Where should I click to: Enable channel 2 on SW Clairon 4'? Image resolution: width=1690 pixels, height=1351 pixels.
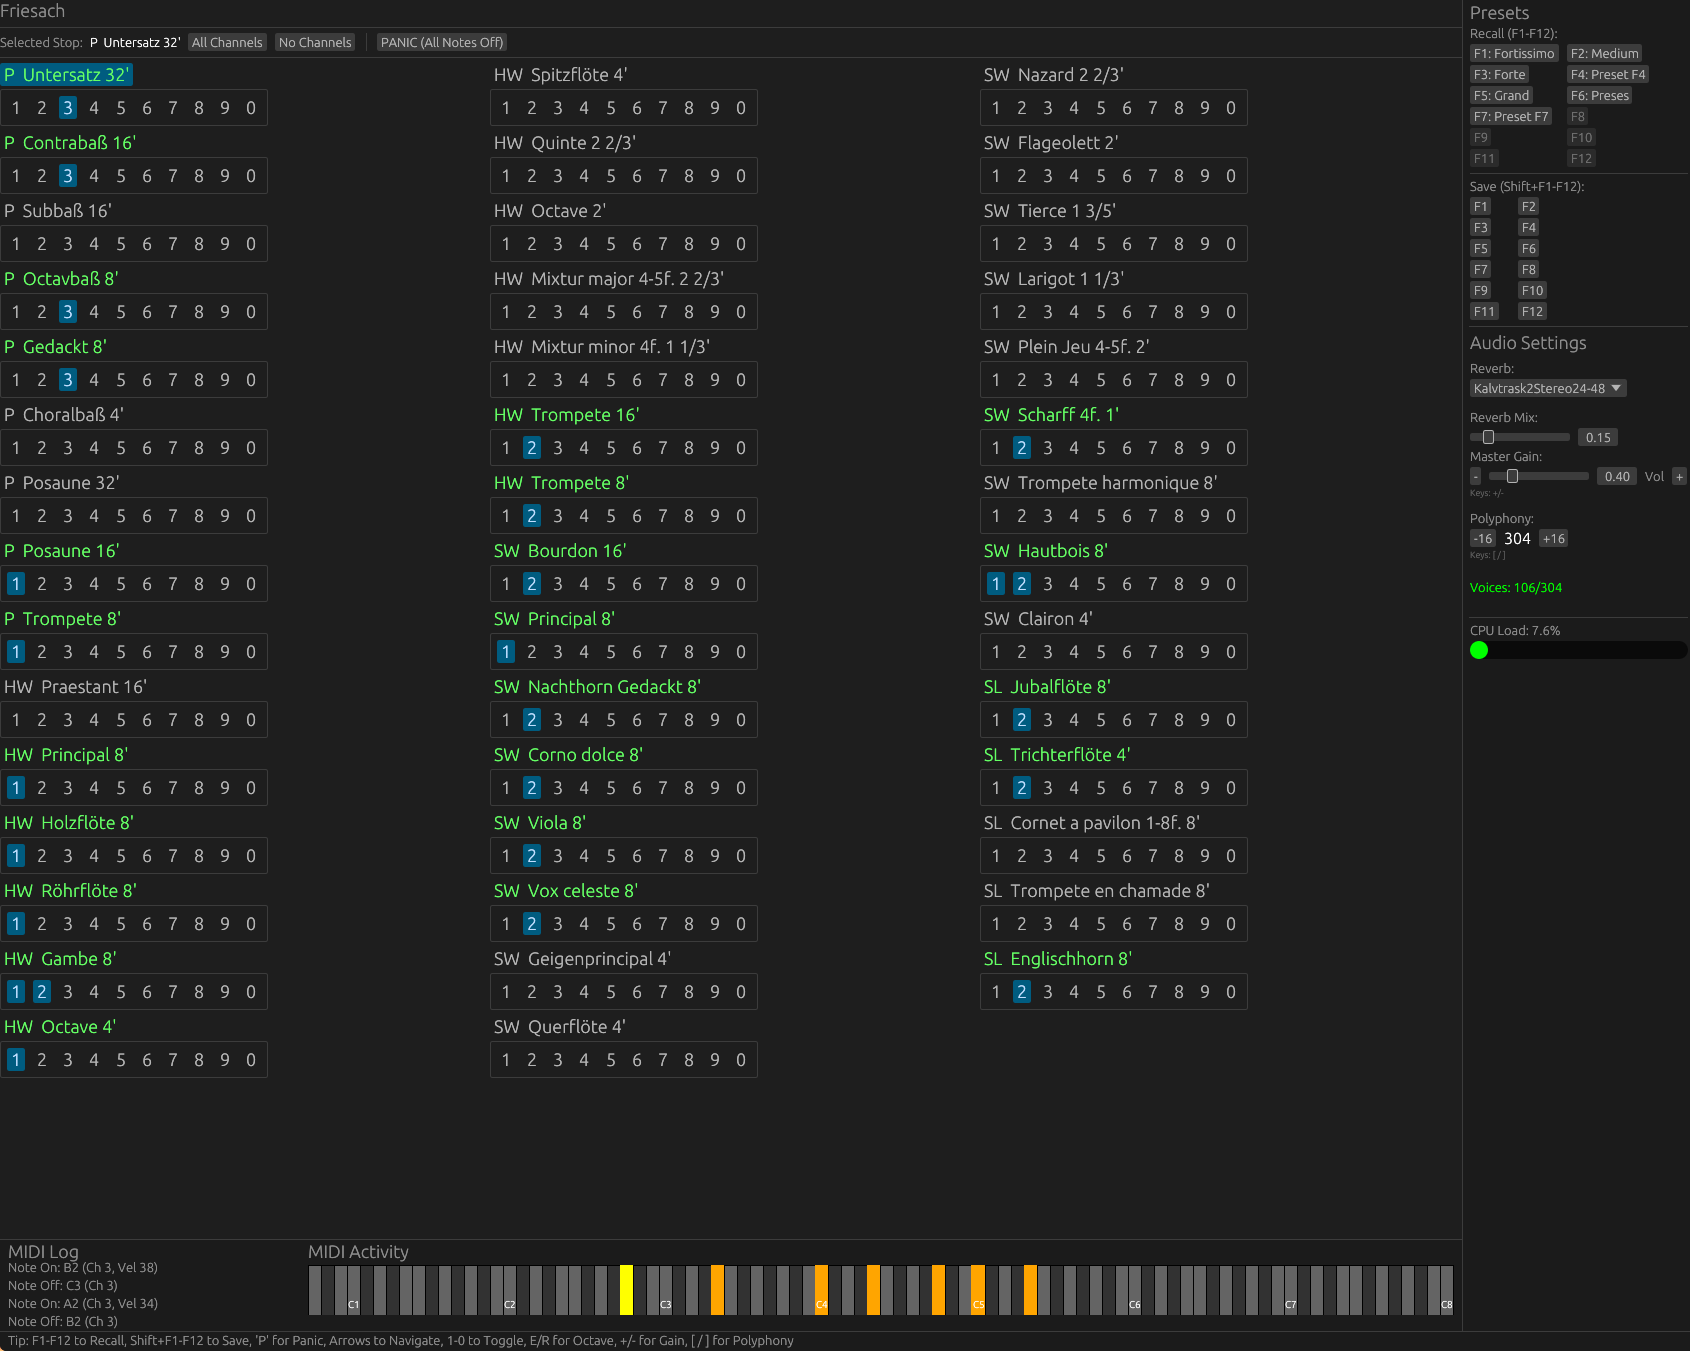(1021, 651)
